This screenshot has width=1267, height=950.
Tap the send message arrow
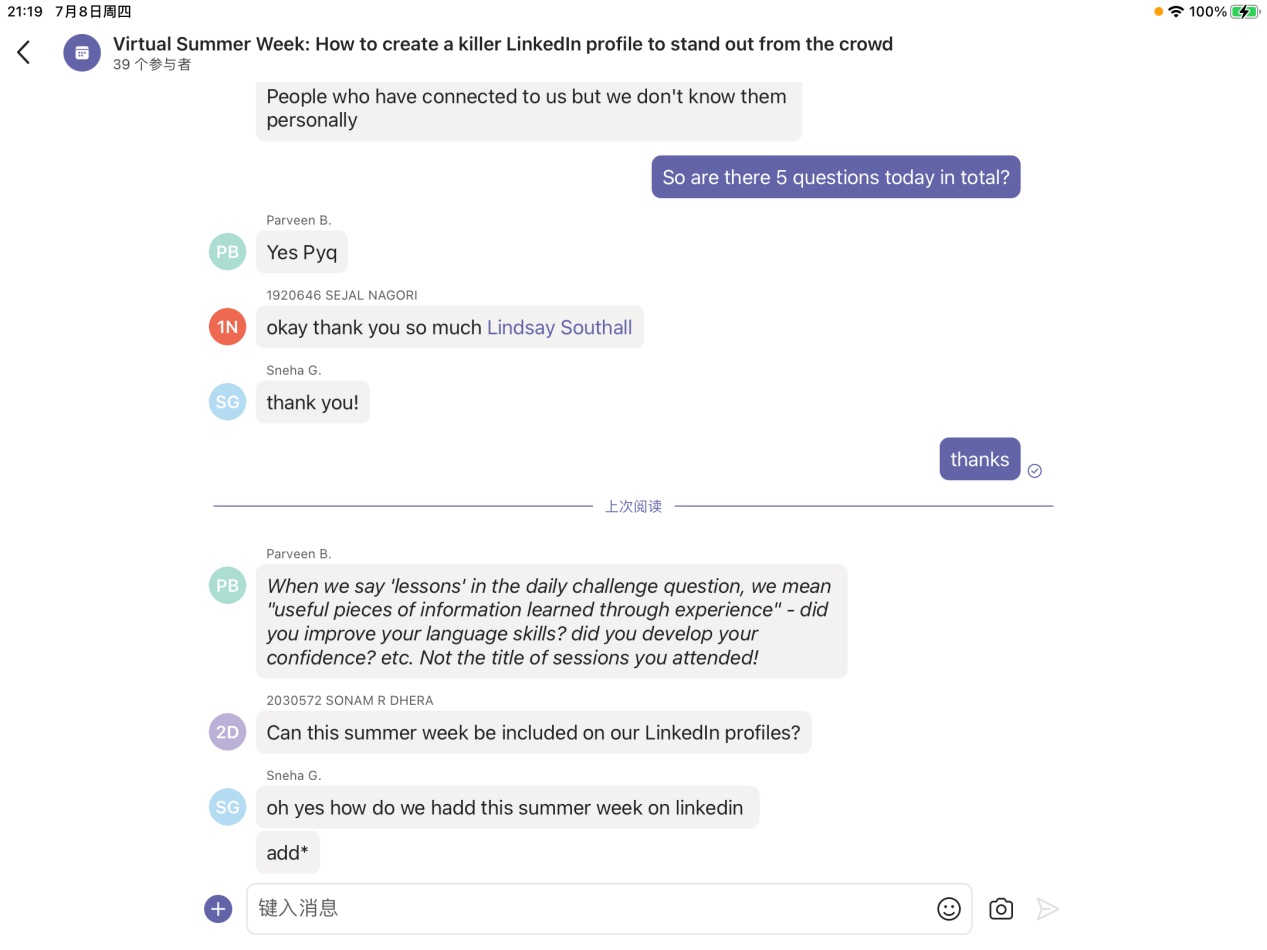1047,909
